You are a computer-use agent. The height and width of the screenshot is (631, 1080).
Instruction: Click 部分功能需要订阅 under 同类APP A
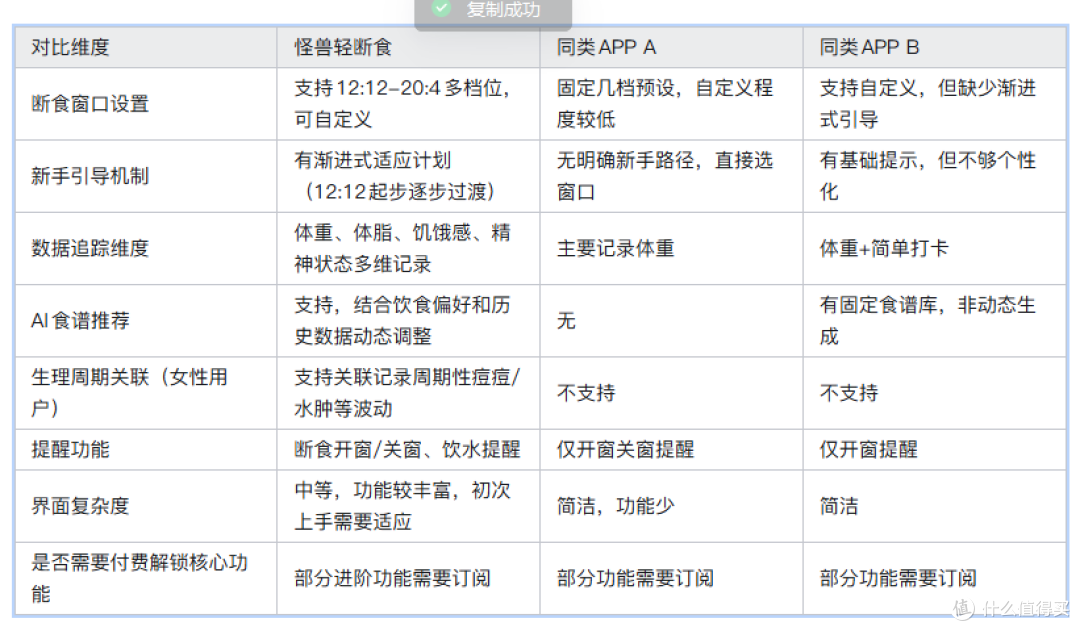click(x=672, y=579)
